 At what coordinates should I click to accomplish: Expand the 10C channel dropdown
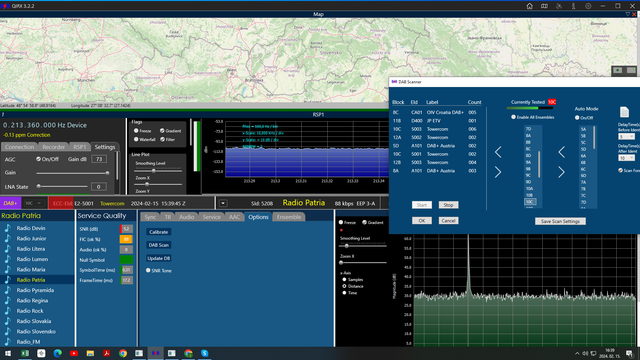pyautogui.click(x=33, y=203)
